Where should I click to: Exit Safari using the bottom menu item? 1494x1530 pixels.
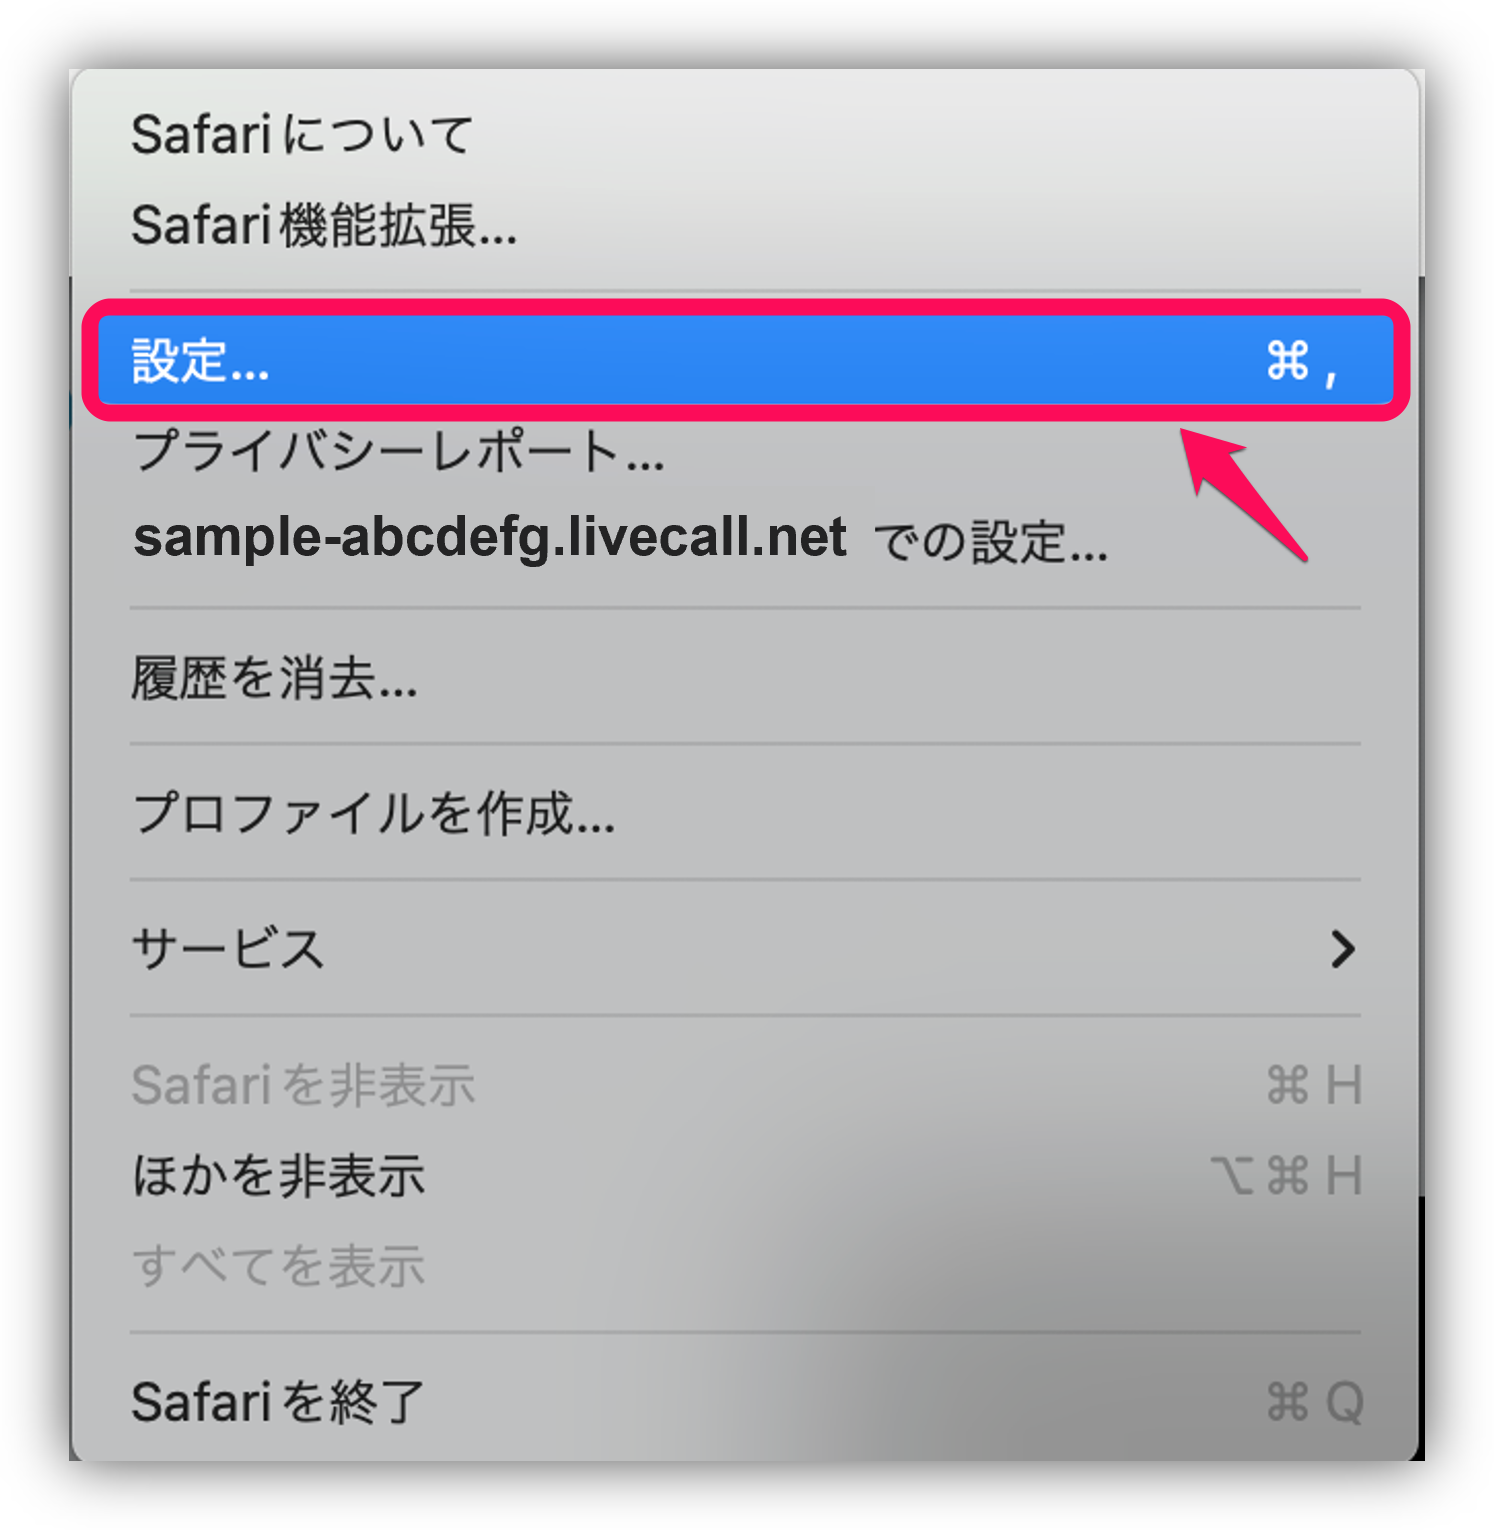[x=277, y=1400]
